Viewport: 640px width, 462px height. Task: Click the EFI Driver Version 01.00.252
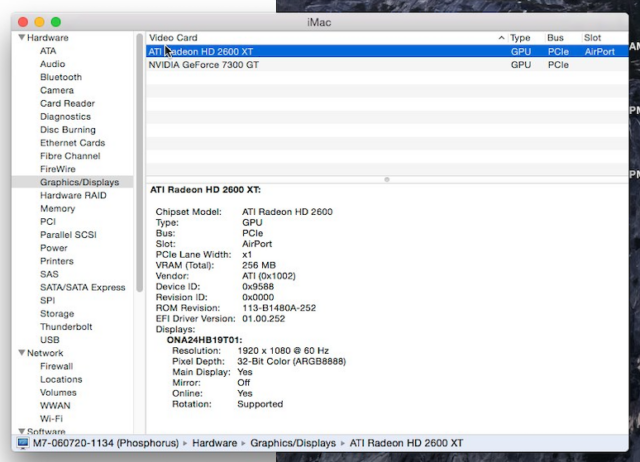[x=263, y=318]
